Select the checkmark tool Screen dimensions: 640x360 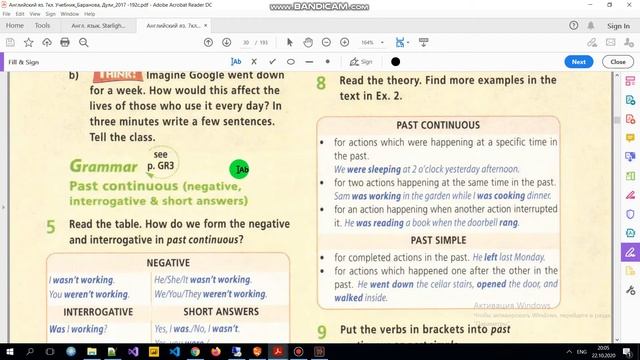tap(272, 62)
